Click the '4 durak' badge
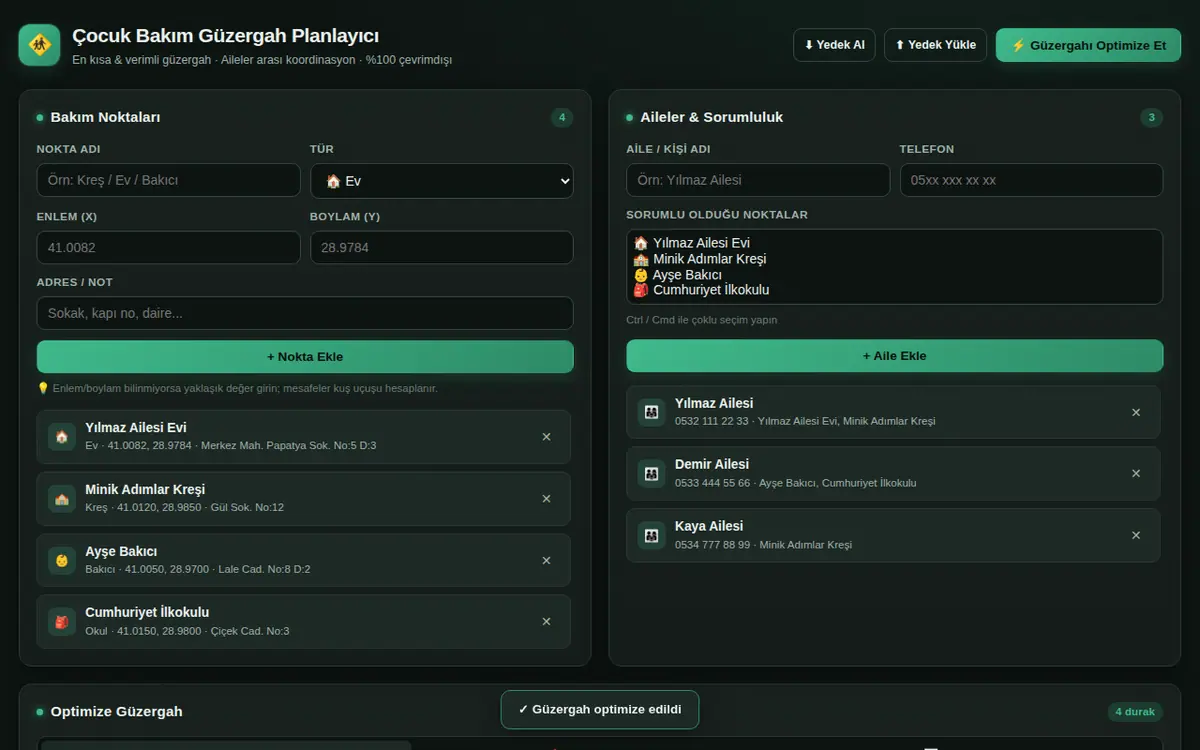Screen dimensions: 1200x750 tap(1135, 712)
